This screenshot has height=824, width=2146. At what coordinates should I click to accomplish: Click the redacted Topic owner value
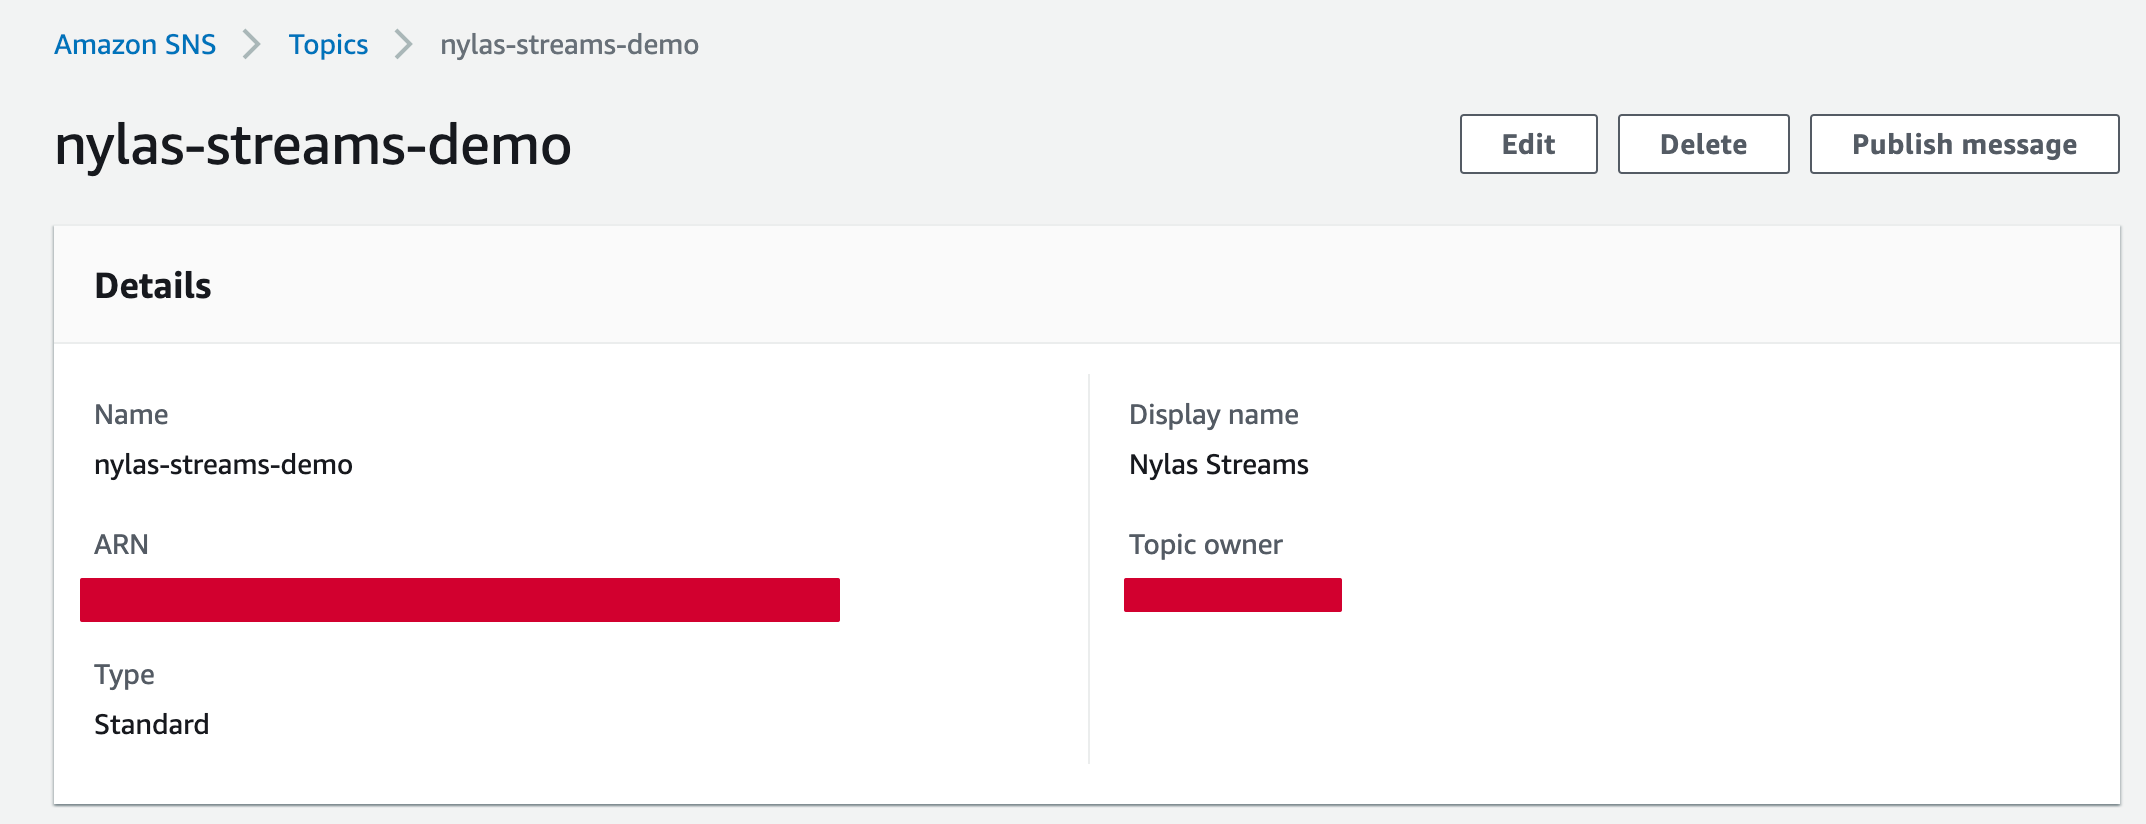(1233, 596)
